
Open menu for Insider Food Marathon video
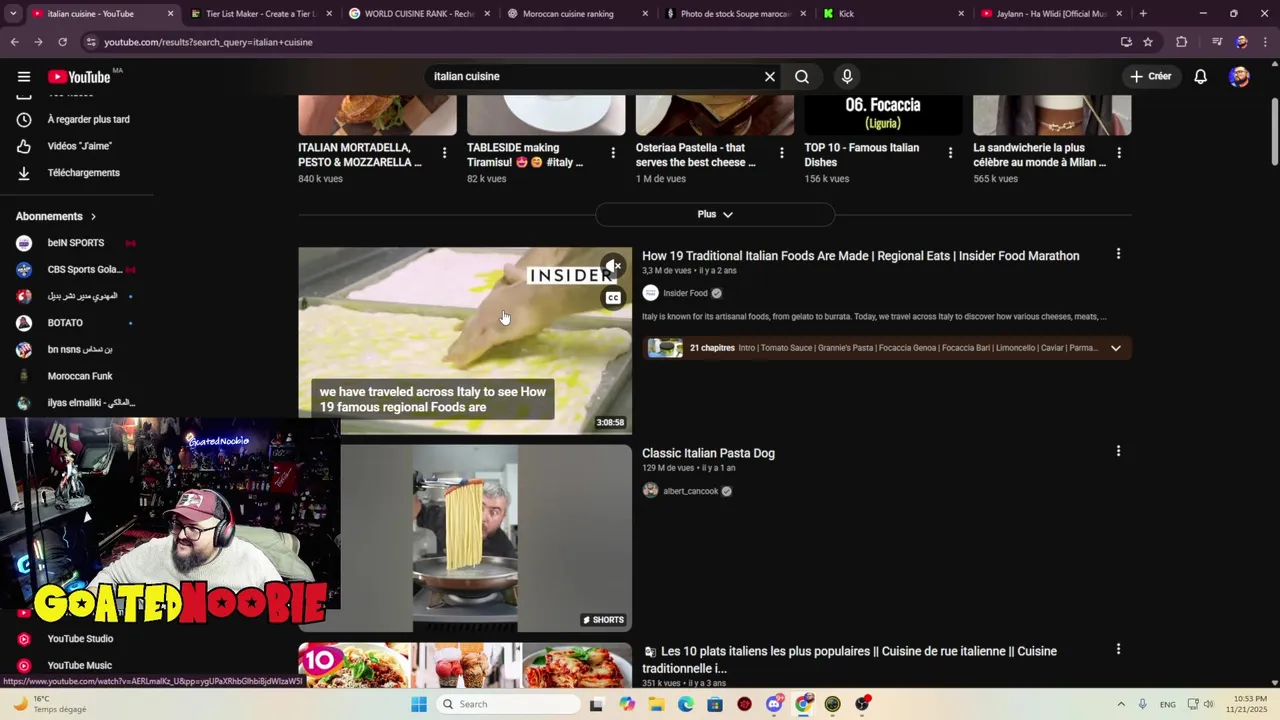1118,254
